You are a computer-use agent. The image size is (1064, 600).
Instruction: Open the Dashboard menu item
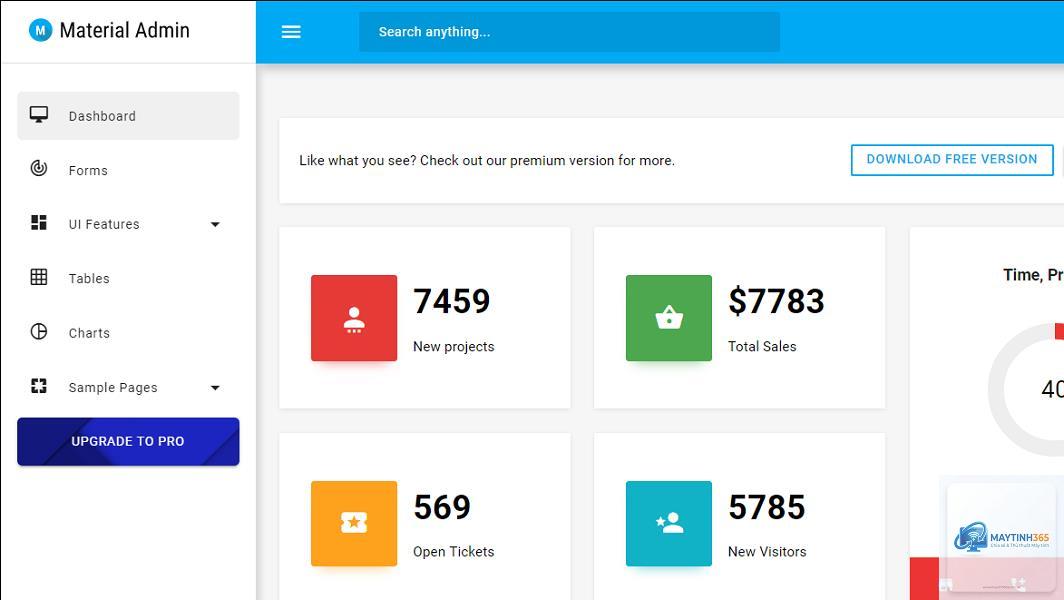[x=128, y=116]
